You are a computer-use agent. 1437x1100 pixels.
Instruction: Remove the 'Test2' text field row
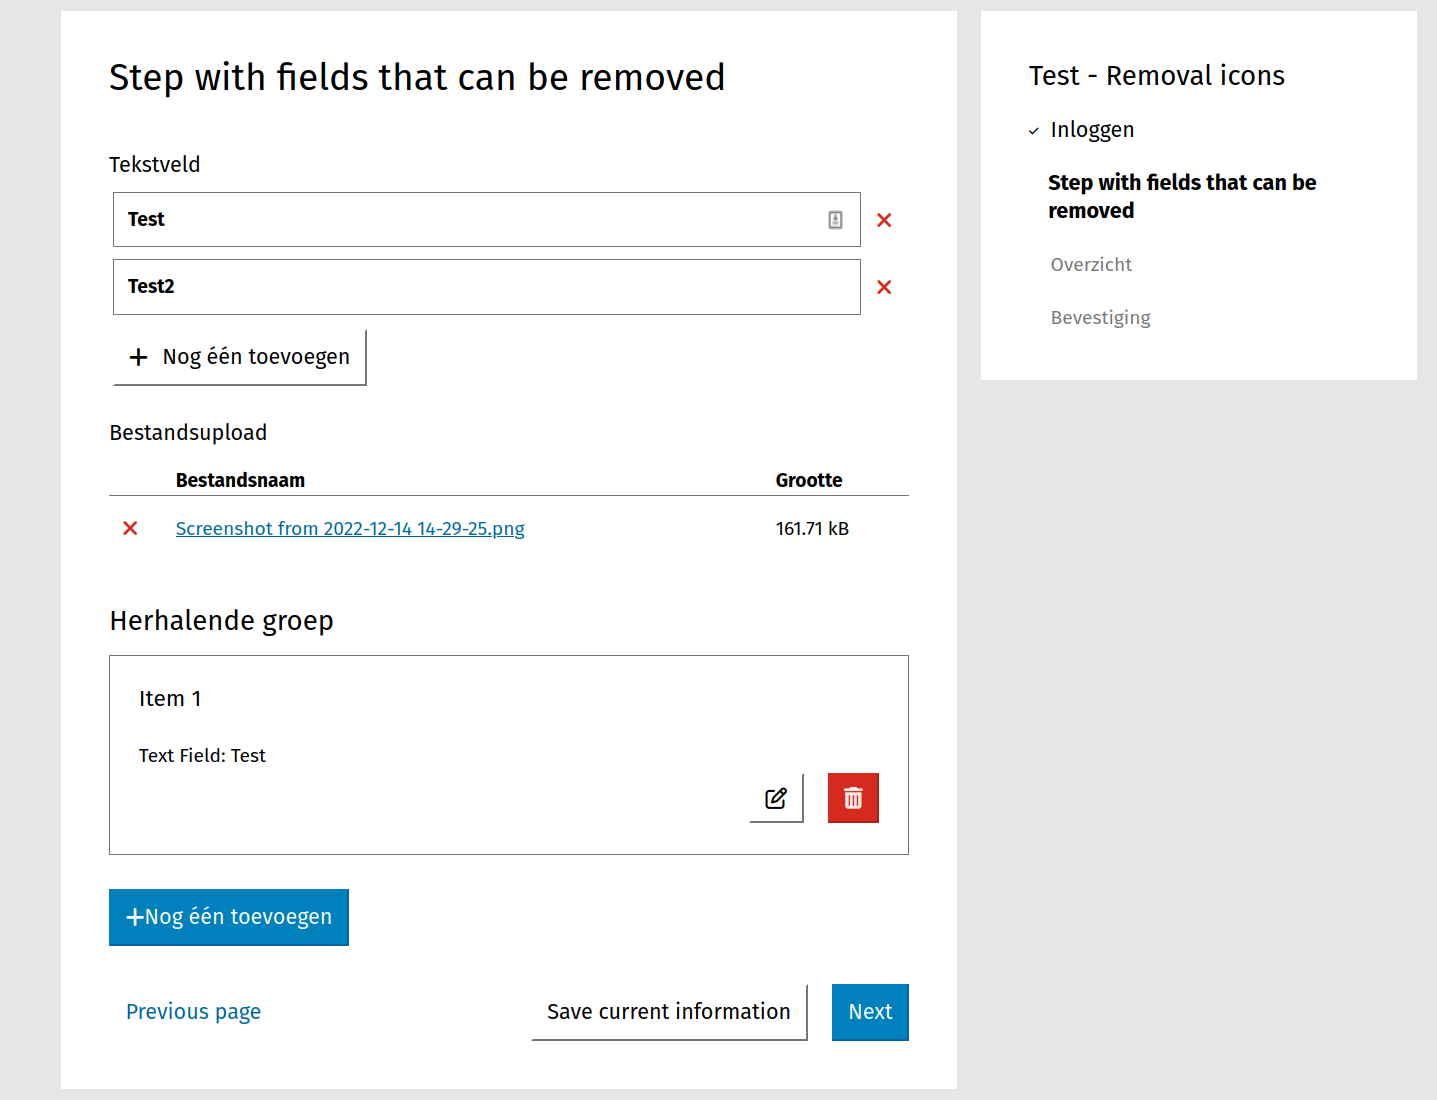click(x=884, y=288)
